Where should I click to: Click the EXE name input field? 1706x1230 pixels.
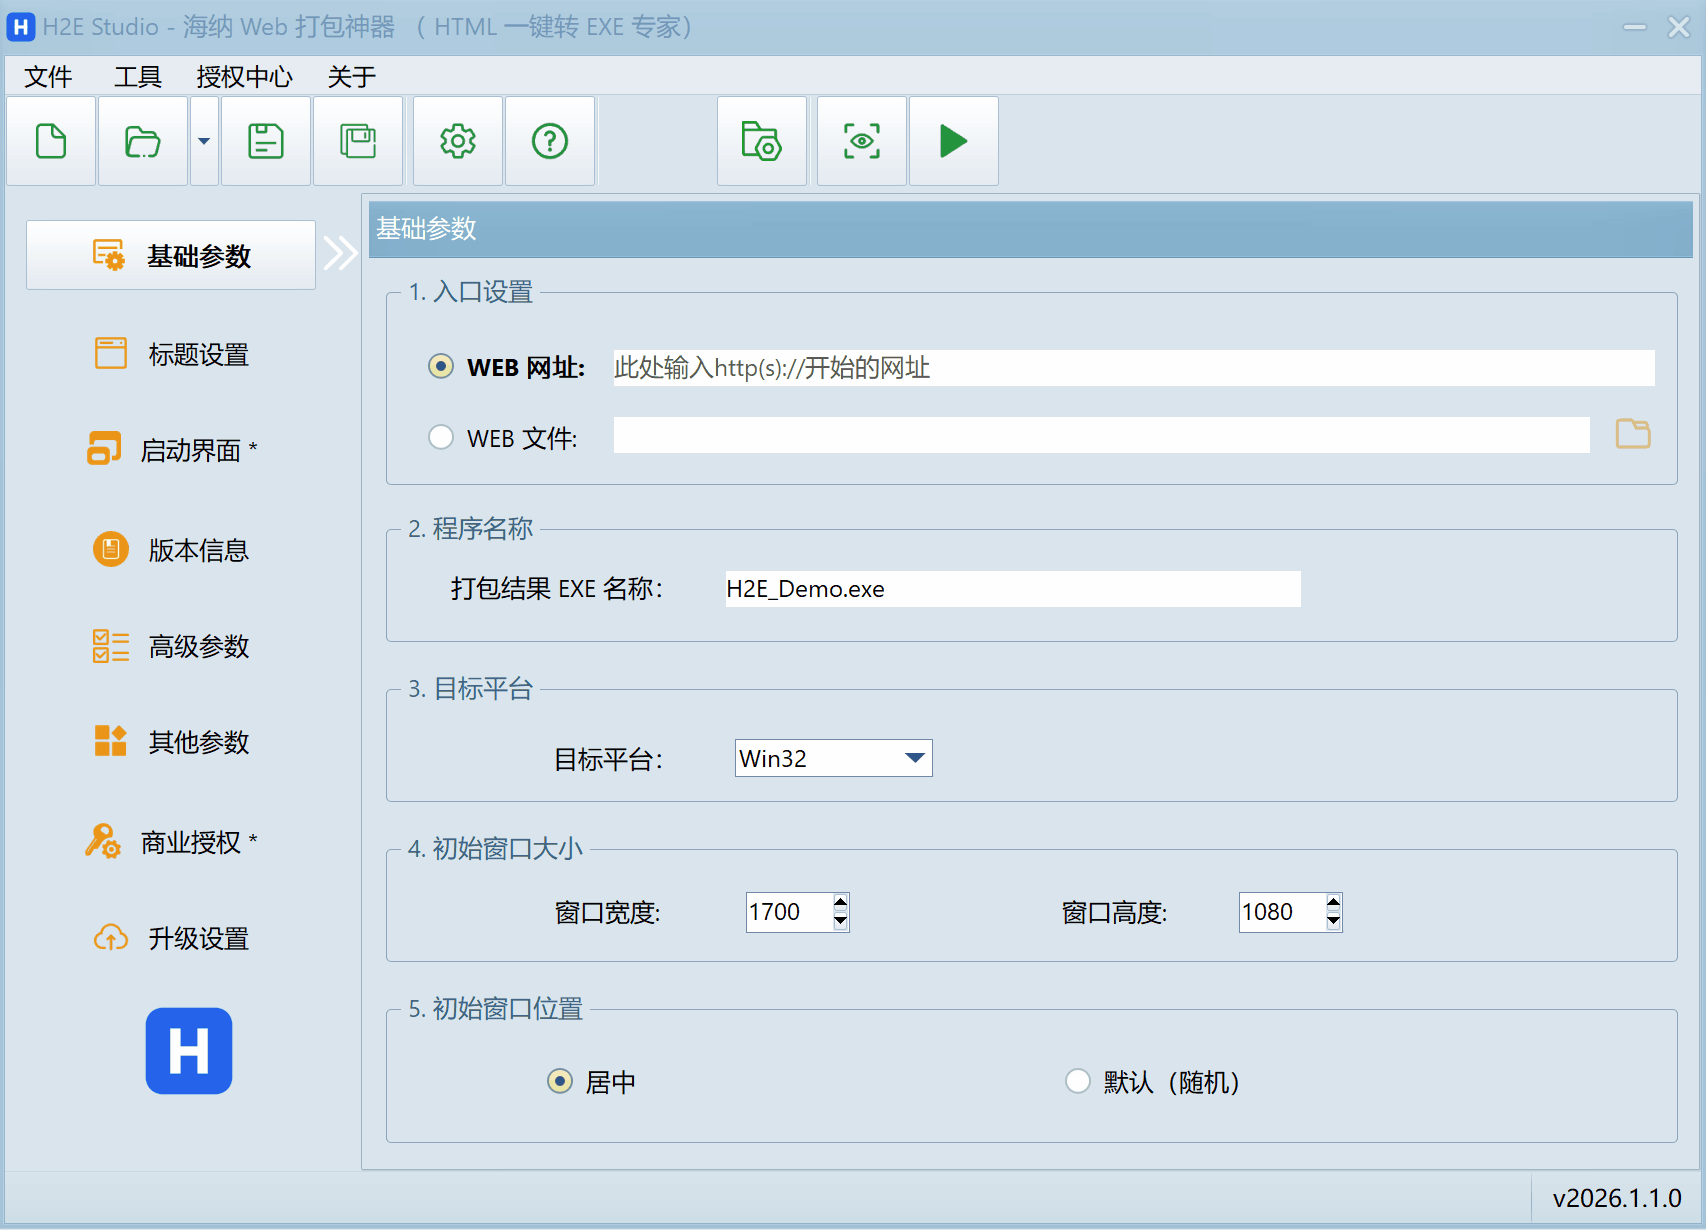pos(1012,589)
